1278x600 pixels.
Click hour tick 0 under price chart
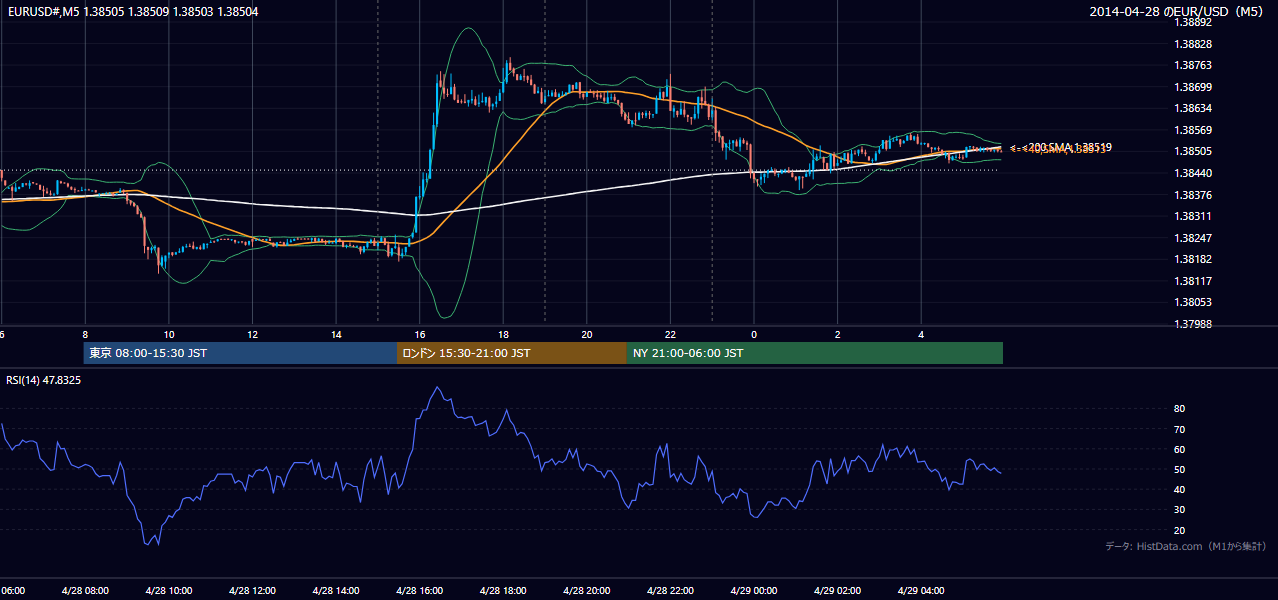754,335
